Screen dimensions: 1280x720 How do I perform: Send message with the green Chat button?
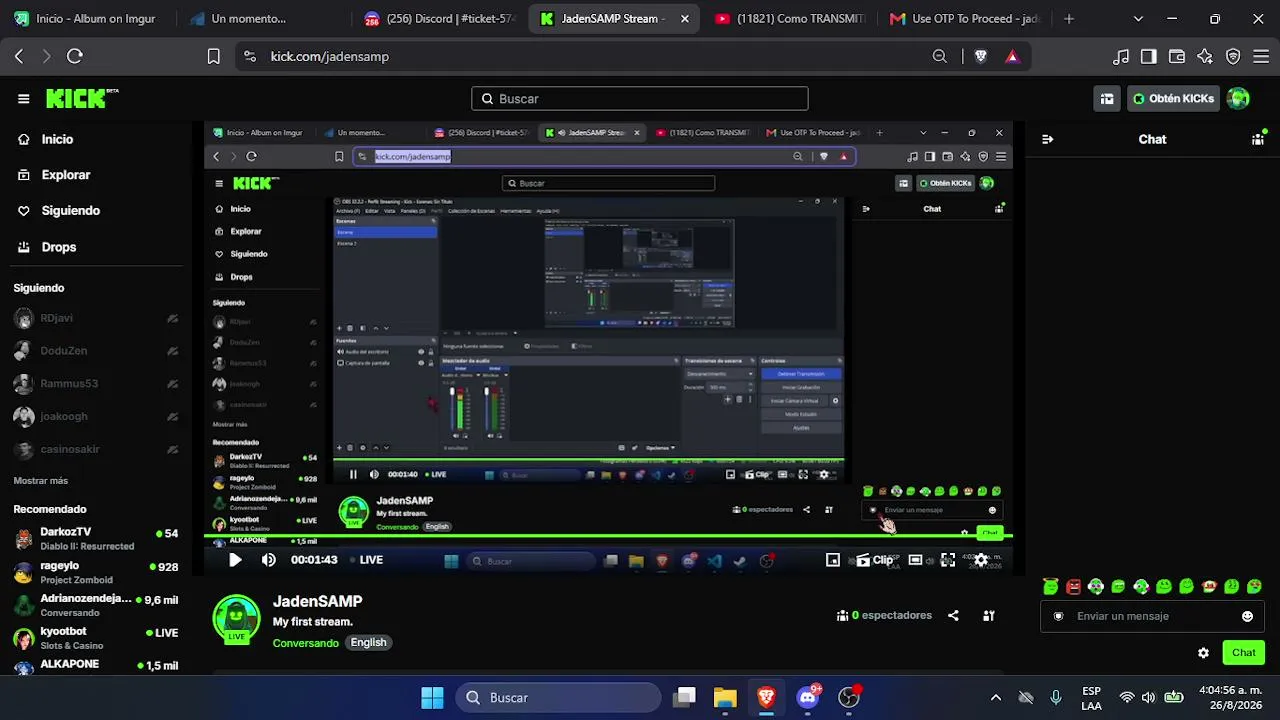[1244, 653]
